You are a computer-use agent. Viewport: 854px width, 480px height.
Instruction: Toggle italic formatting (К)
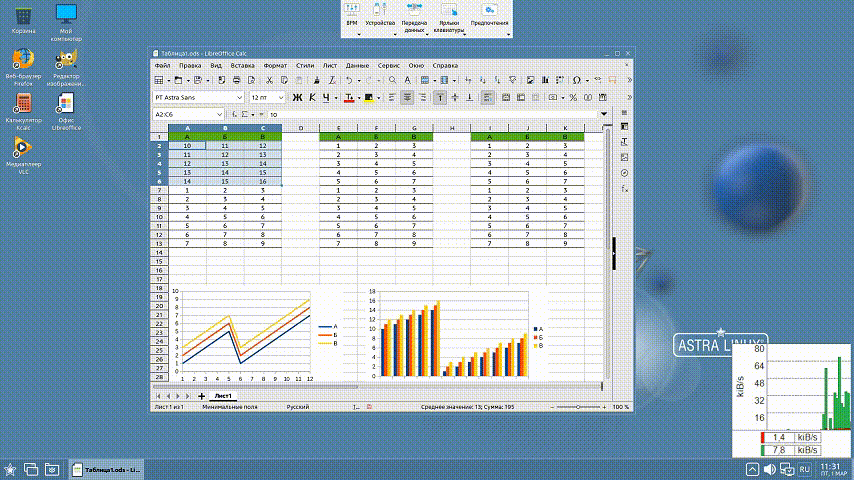point(312,97)
